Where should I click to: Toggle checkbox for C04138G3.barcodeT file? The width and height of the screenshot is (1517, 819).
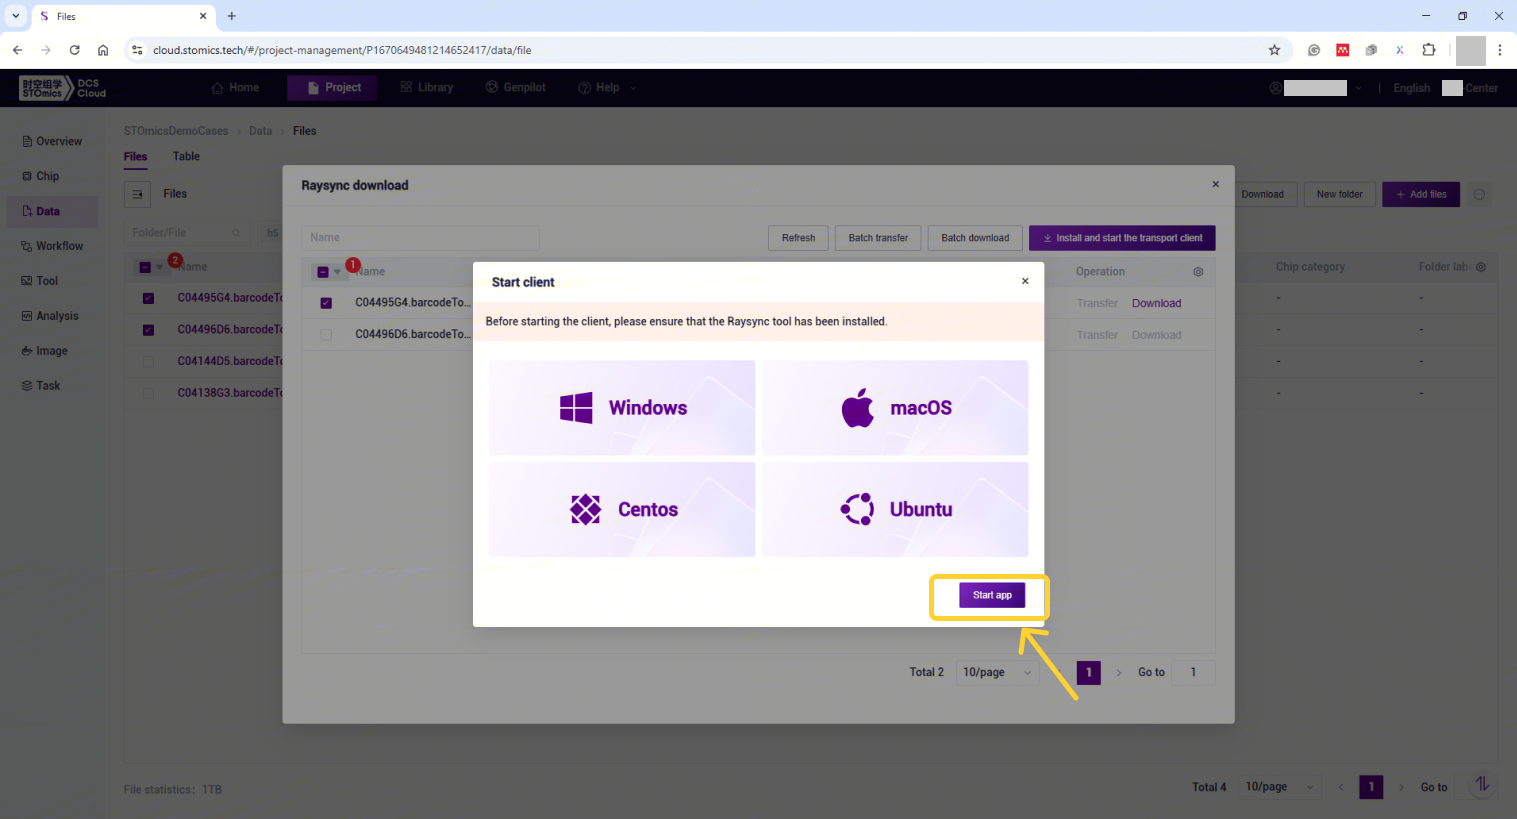click(148, 393)
